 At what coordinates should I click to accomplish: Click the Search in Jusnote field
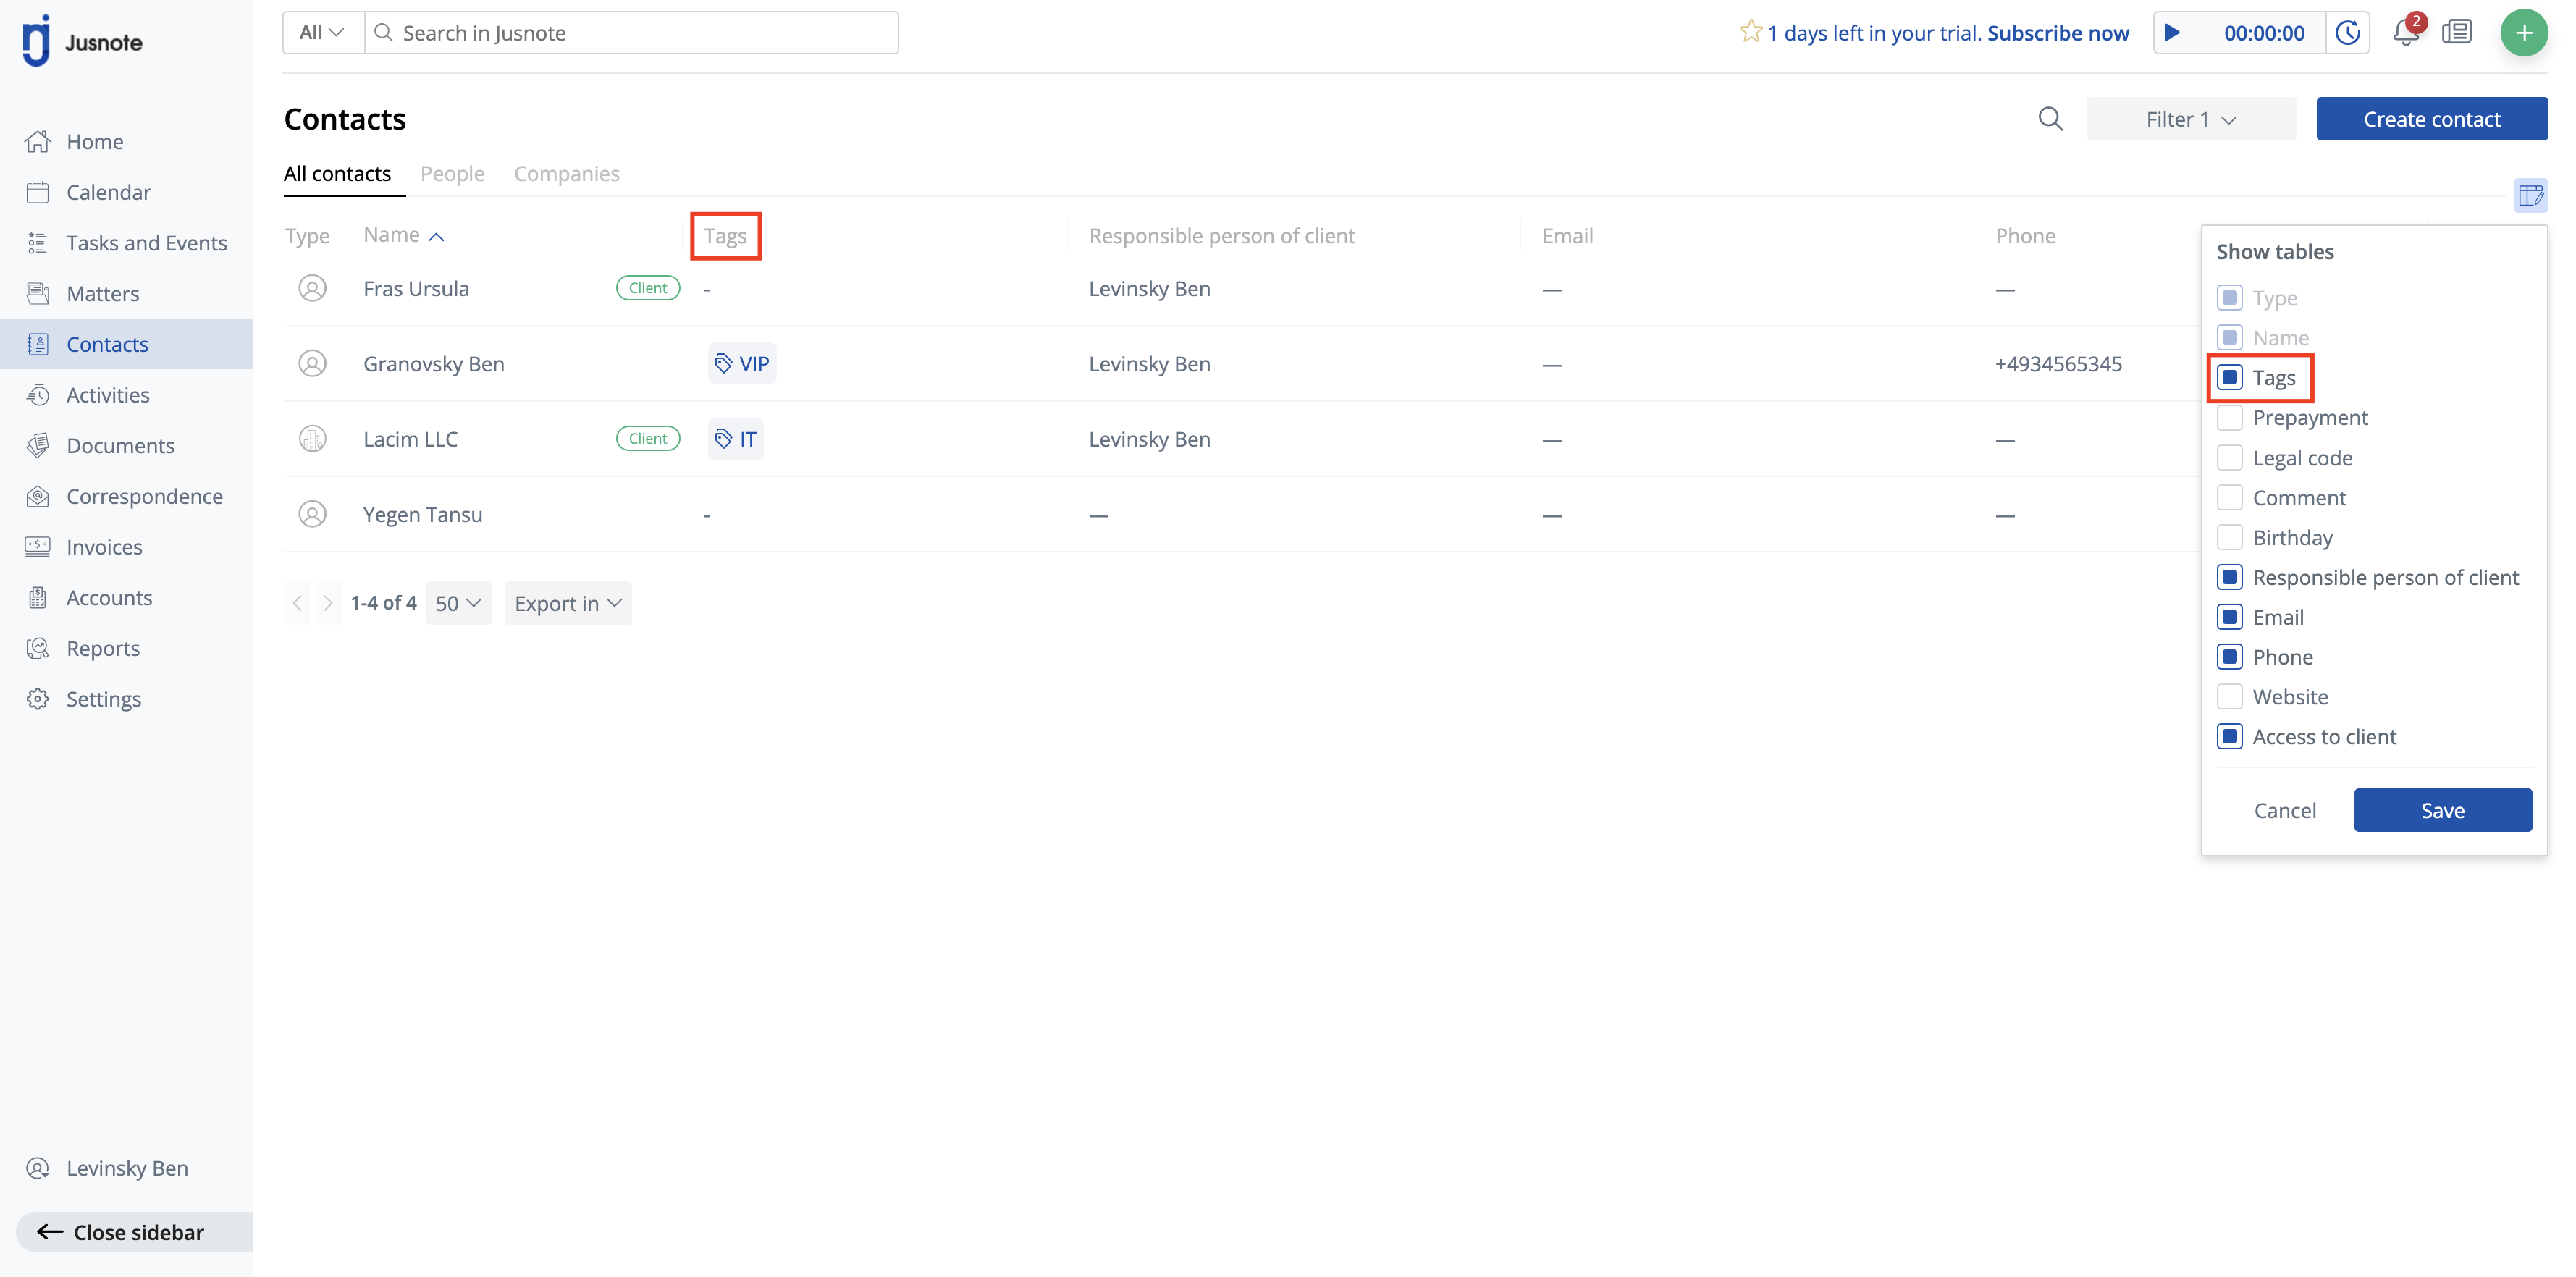coord(632,32)
